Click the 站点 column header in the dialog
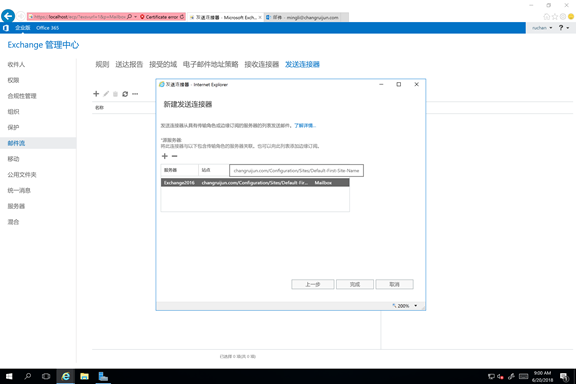 (x=214, y=170)
